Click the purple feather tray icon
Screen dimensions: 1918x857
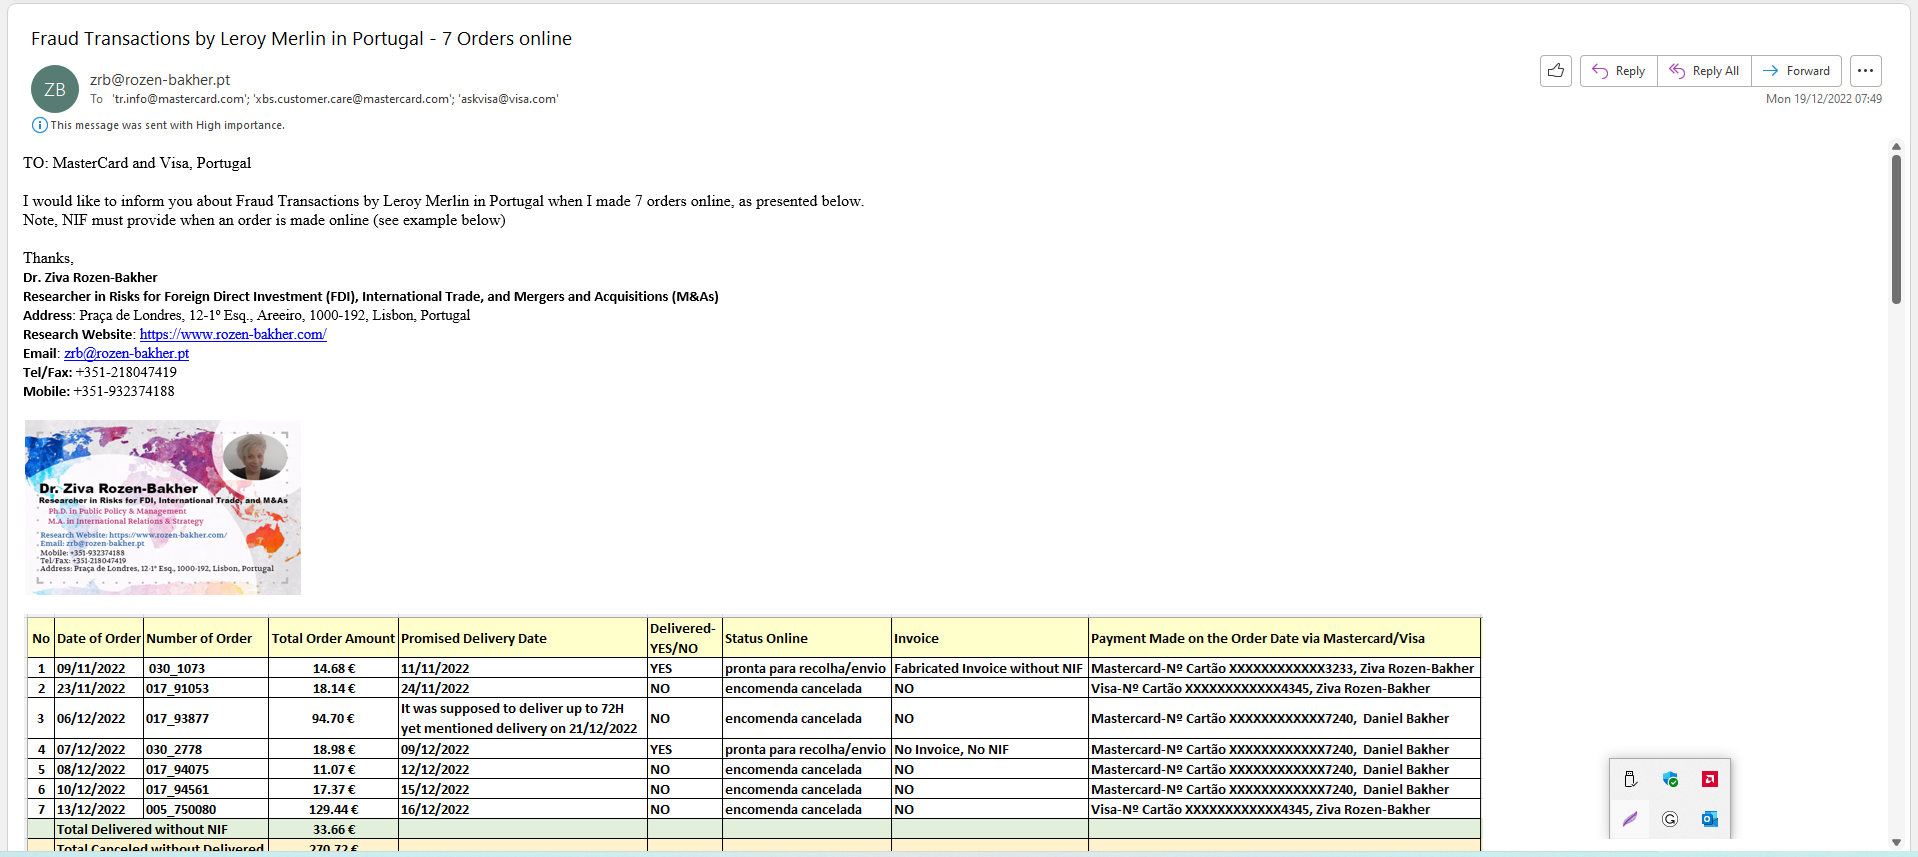pyautogui.click(x=1630, y=819)
